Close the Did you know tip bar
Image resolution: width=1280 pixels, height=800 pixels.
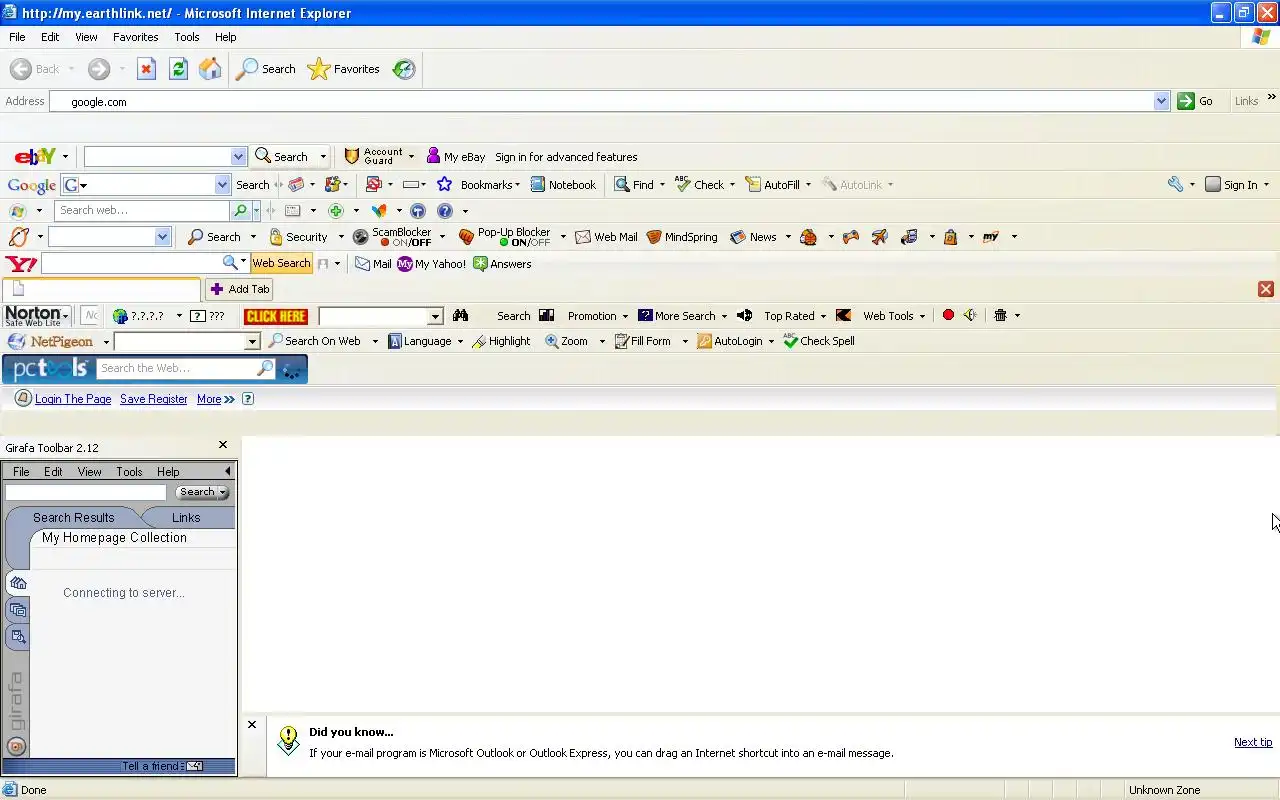pos(252,725)
